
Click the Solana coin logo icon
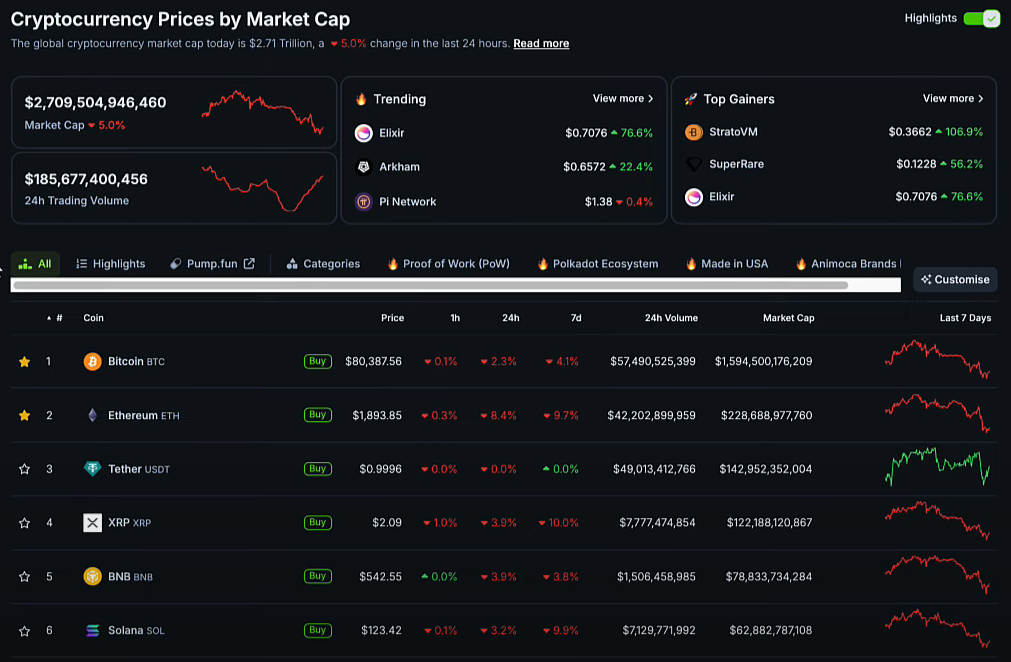[x=92, y=631]
